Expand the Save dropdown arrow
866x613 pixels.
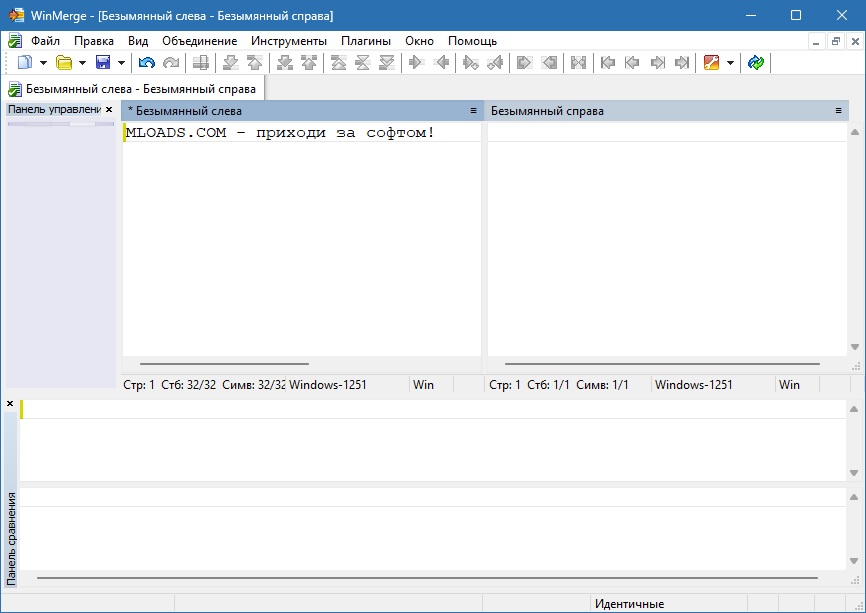point(121,63)
